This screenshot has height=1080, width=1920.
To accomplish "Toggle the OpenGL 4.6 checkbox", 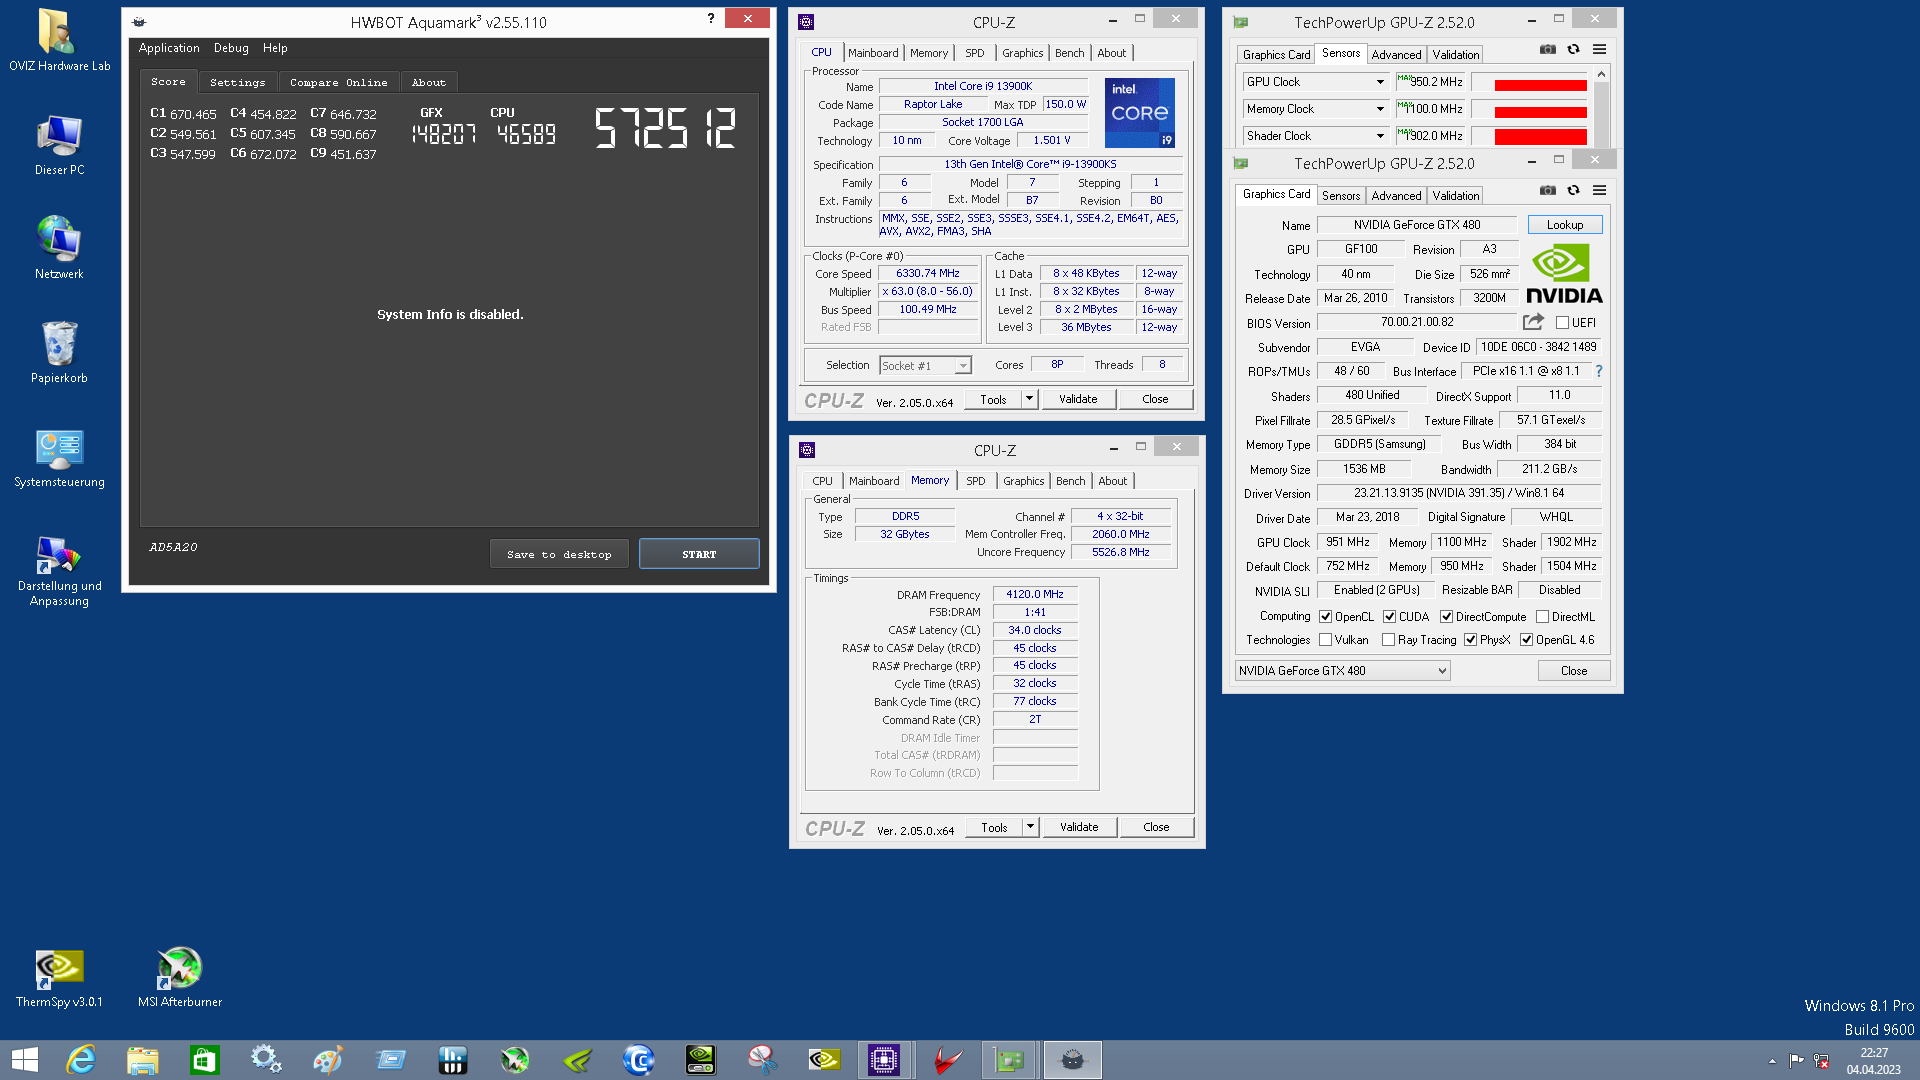I will pos(1526,640).
